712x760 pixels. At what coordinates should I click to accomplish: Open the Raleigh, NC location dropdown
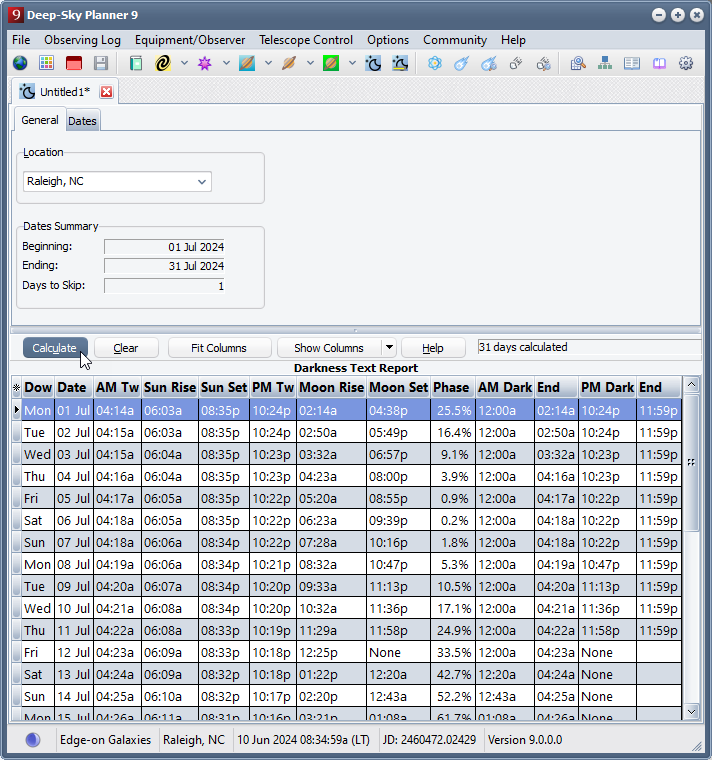202,182
